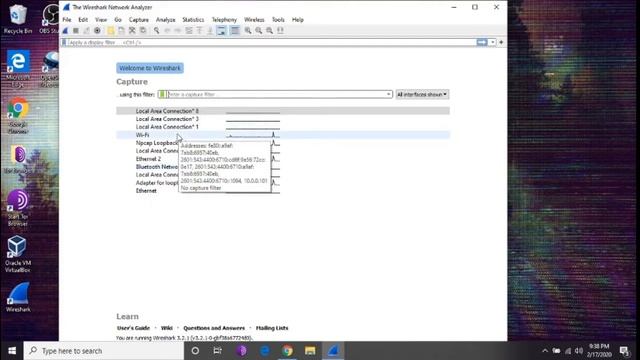Viewport: 640px width, 360px height.
Task: Select Local Area Connection* 8 interface
Action: click(x=283, y=111)
